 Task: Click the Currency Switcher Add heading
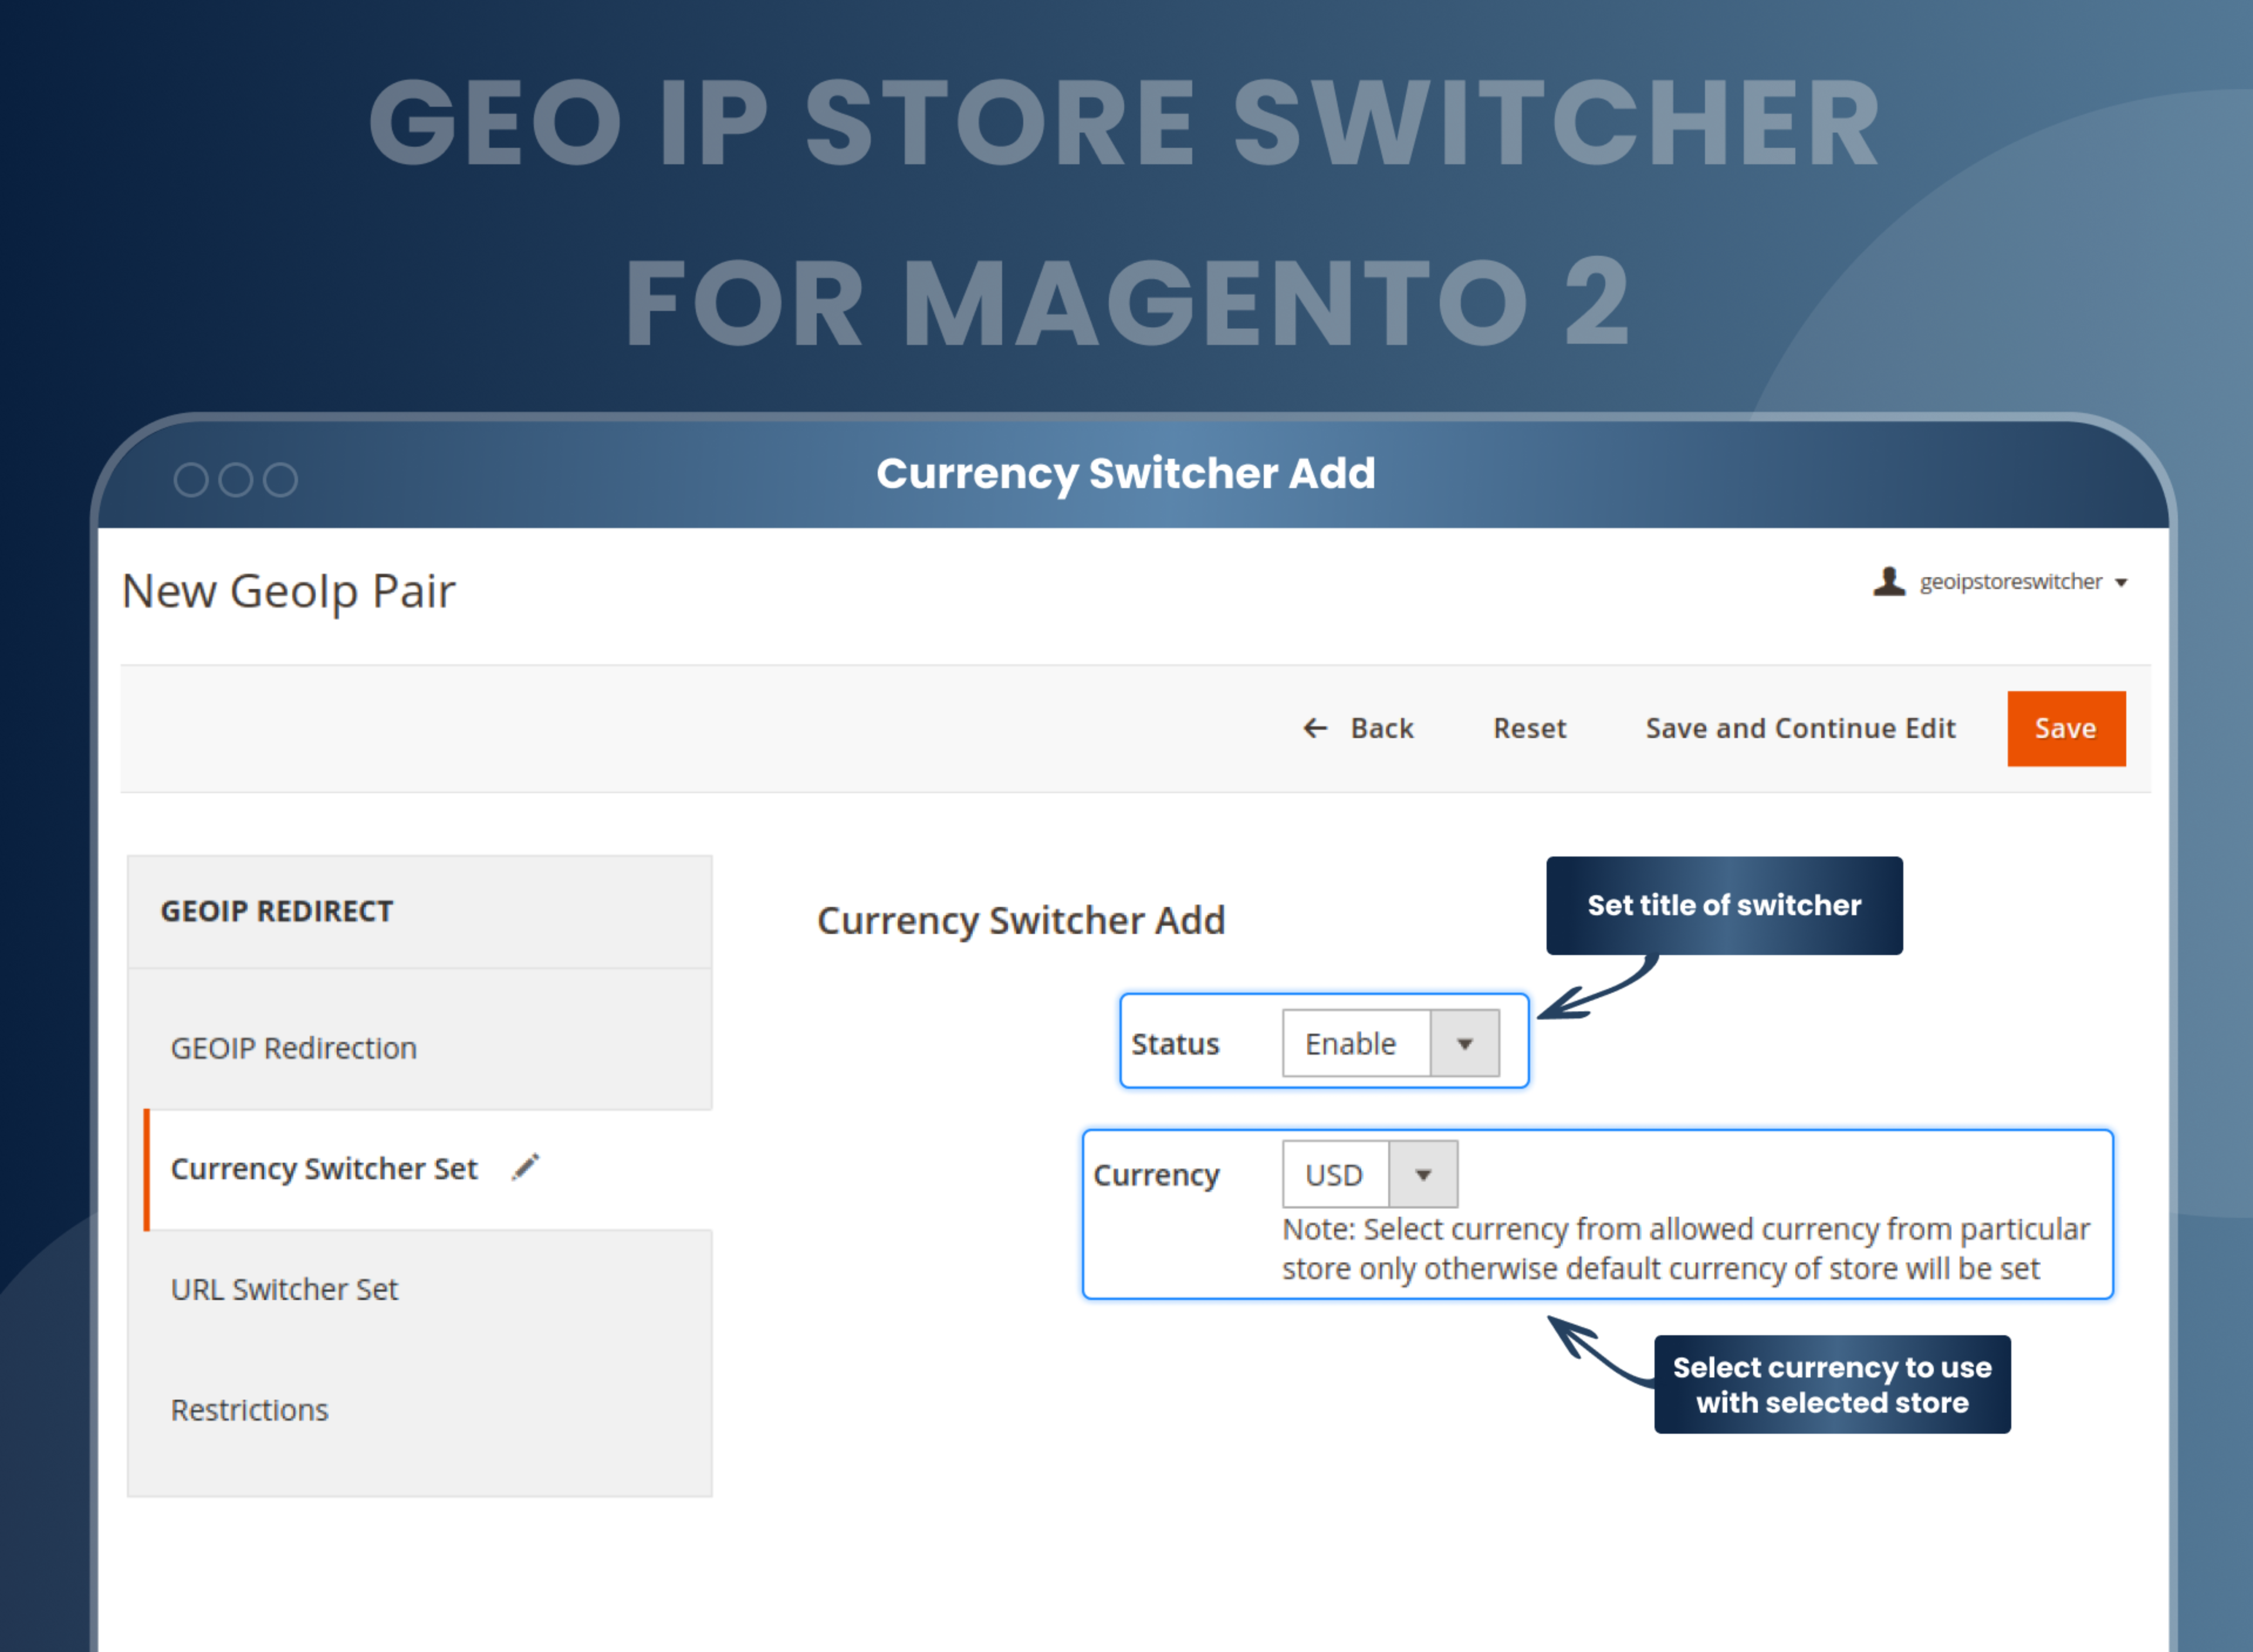pyautogui.click(x=1022, y=920)
